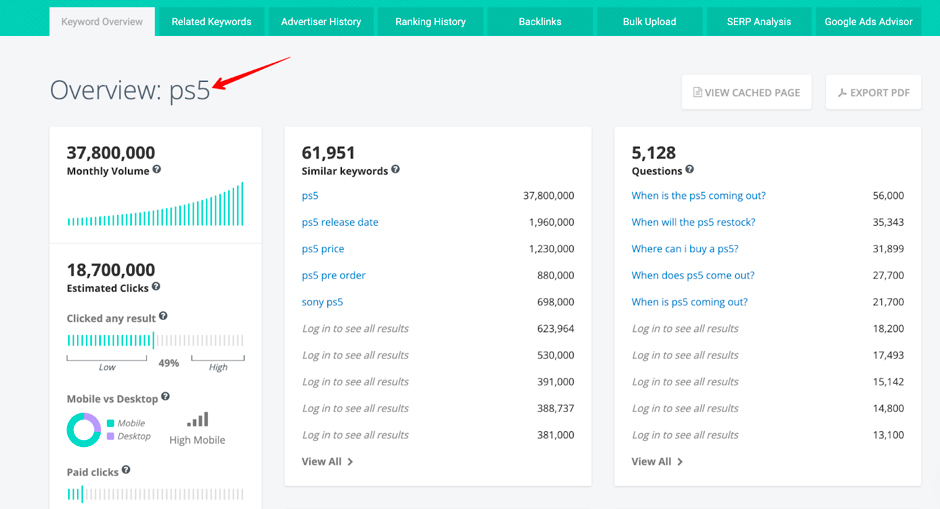Click the 5,128 questions count
The width and height of the screenshot is (940, 509).
pyautogui.click(x=653, y=153)
